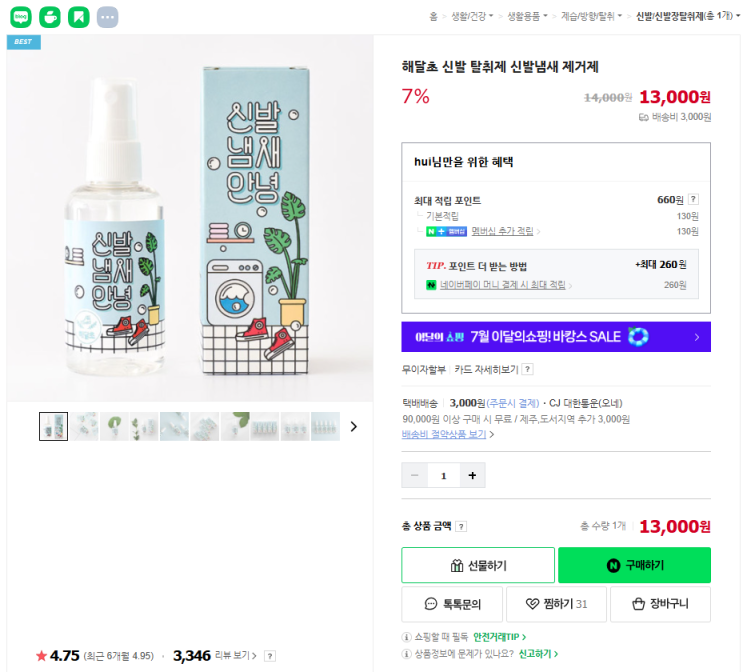
Task: Open more sharing options ellipsis icon
Action: tap(107, 17)
